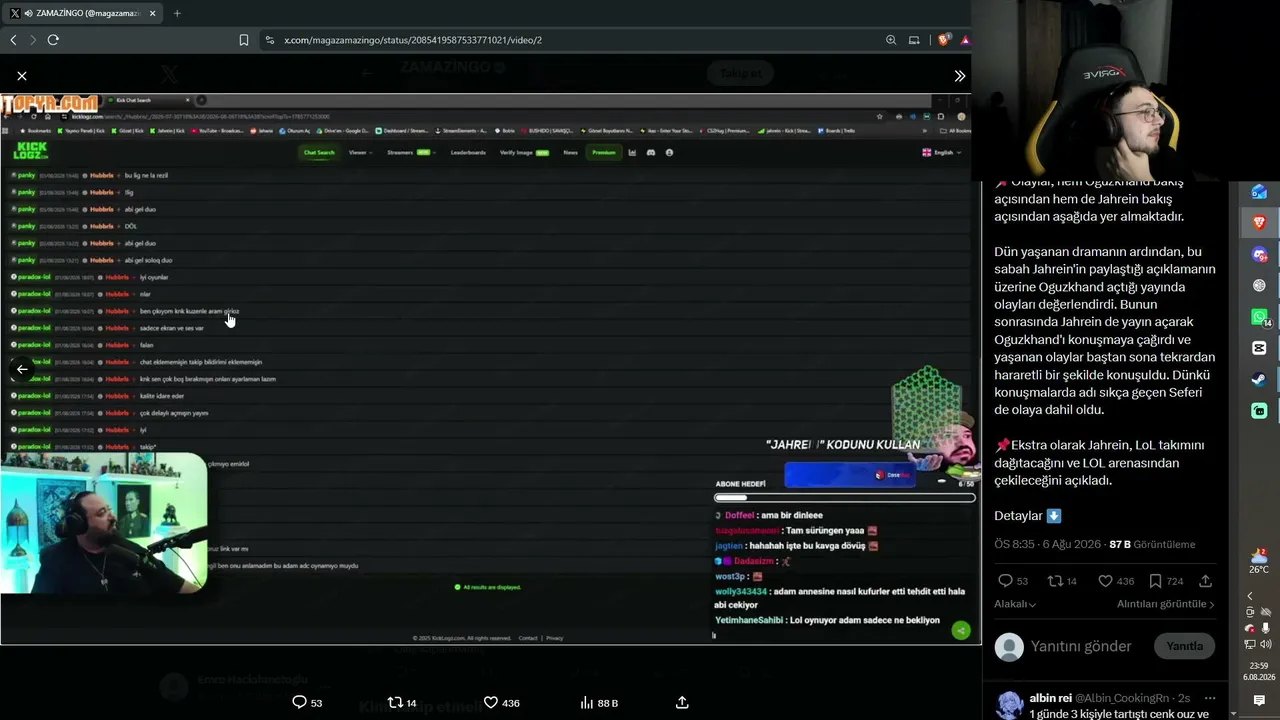Repost using the retweet icon under video
Image resolution: width=1280 pixels, height=720 pixels.
(x=395, y=702)
